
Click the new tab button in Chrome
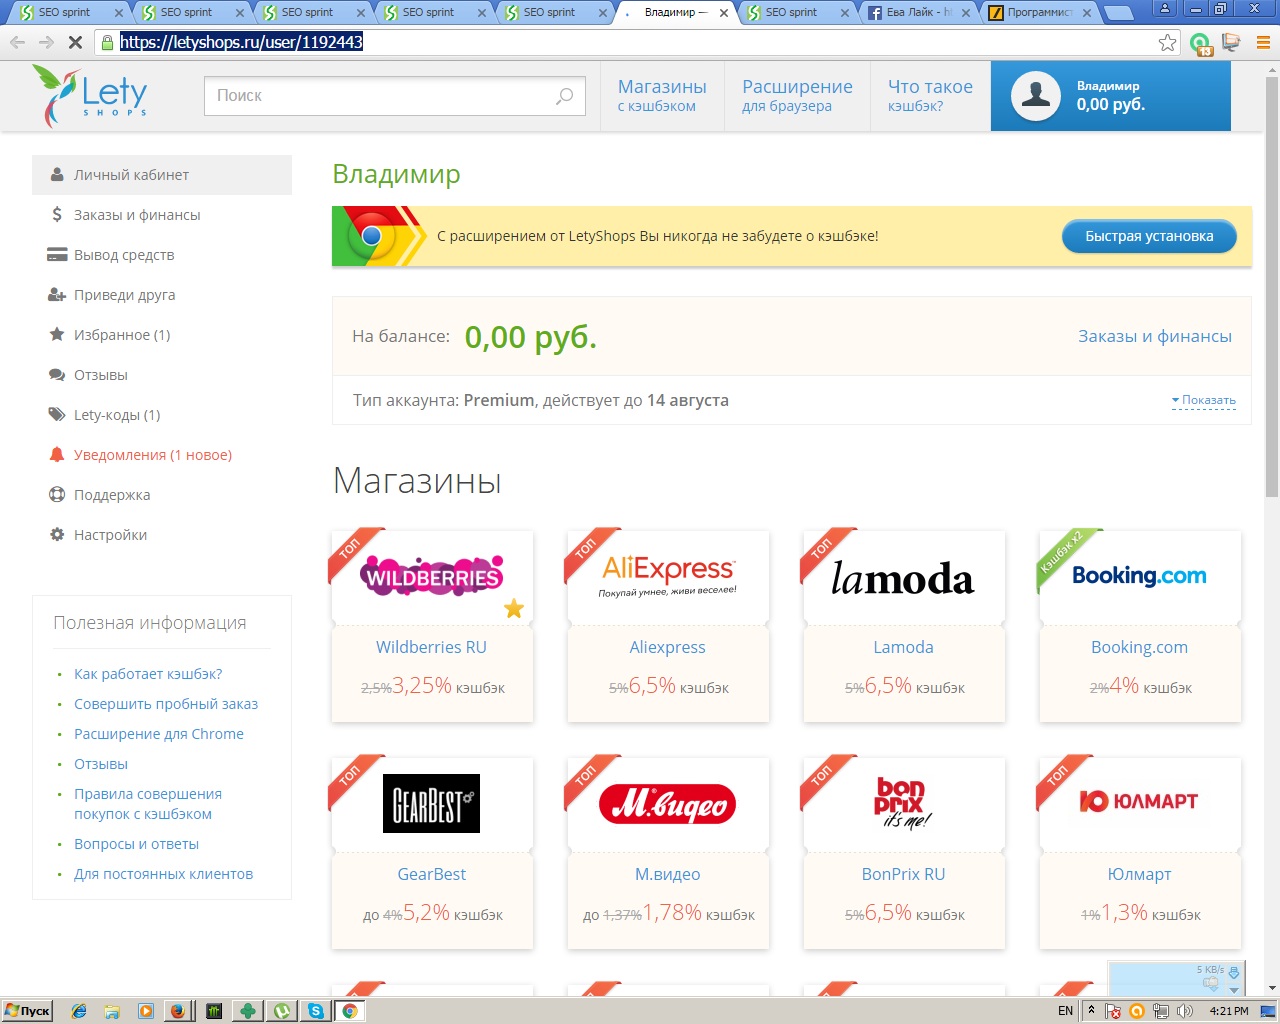pyautogui.click(x=1119, y=13)
